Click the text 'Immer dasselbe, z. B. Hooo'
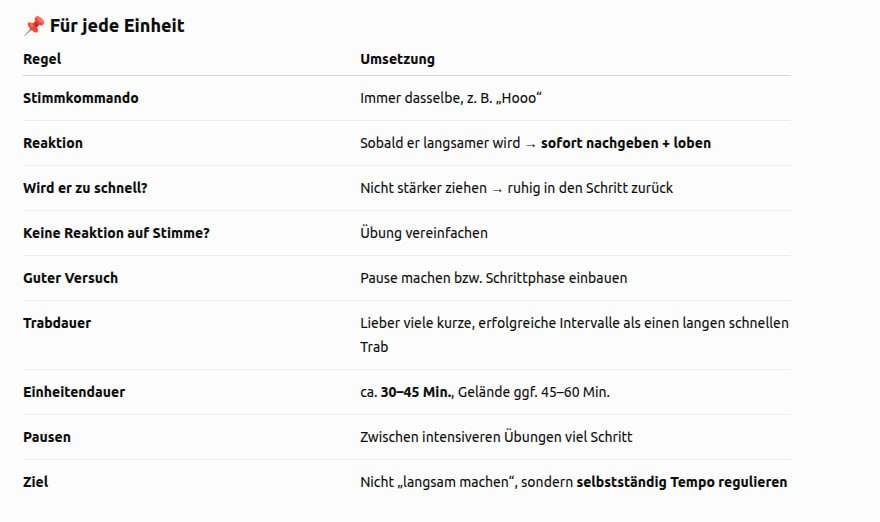Viewport: 880px width, 522px height. coord(451,98)
